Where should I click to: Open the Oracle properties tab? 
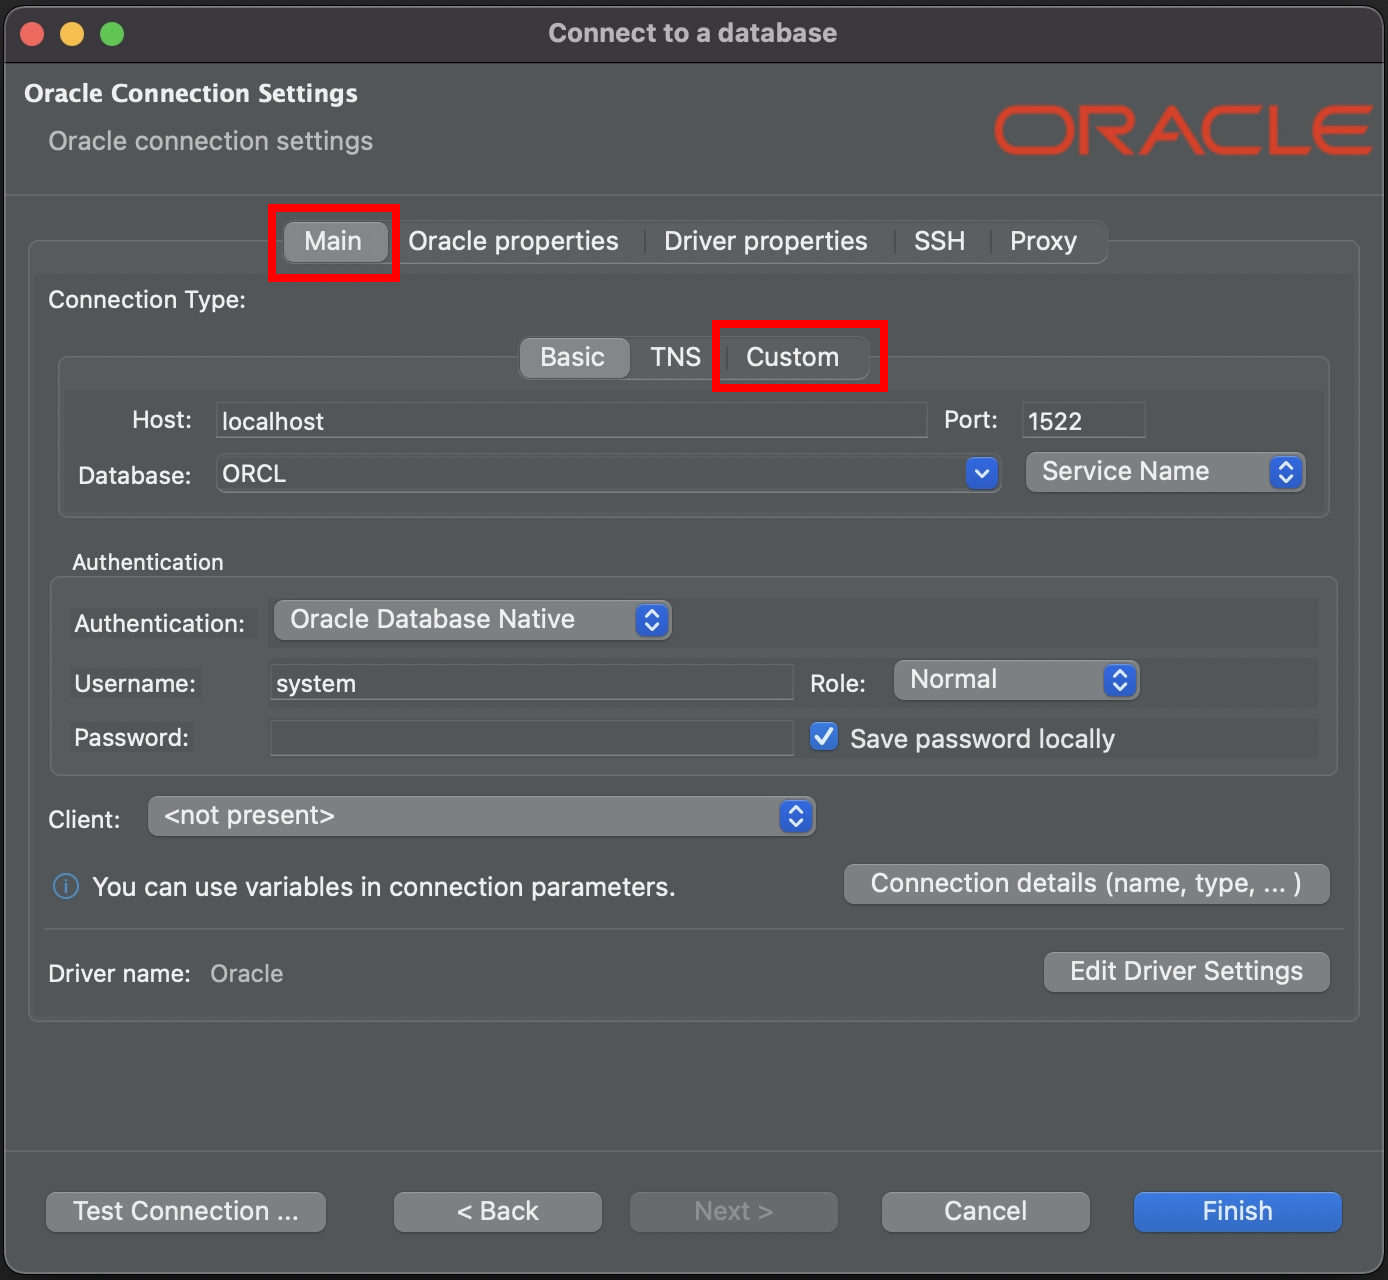(513, 242)
